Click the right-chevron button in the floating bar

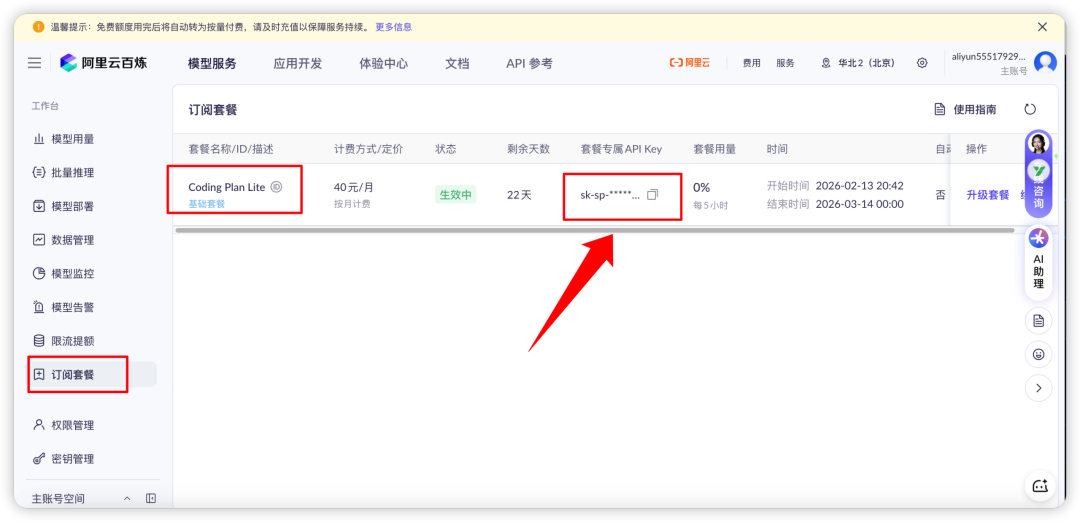1039,388
